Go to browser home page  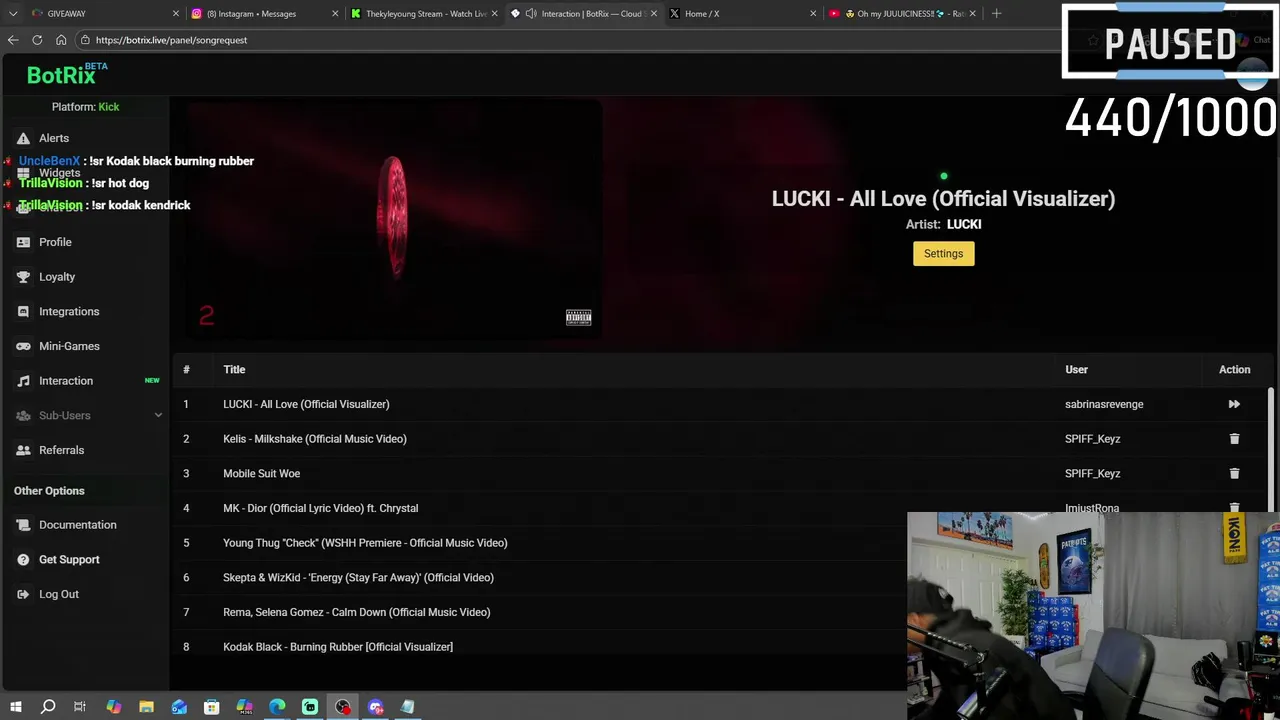[x=61, y=40]
